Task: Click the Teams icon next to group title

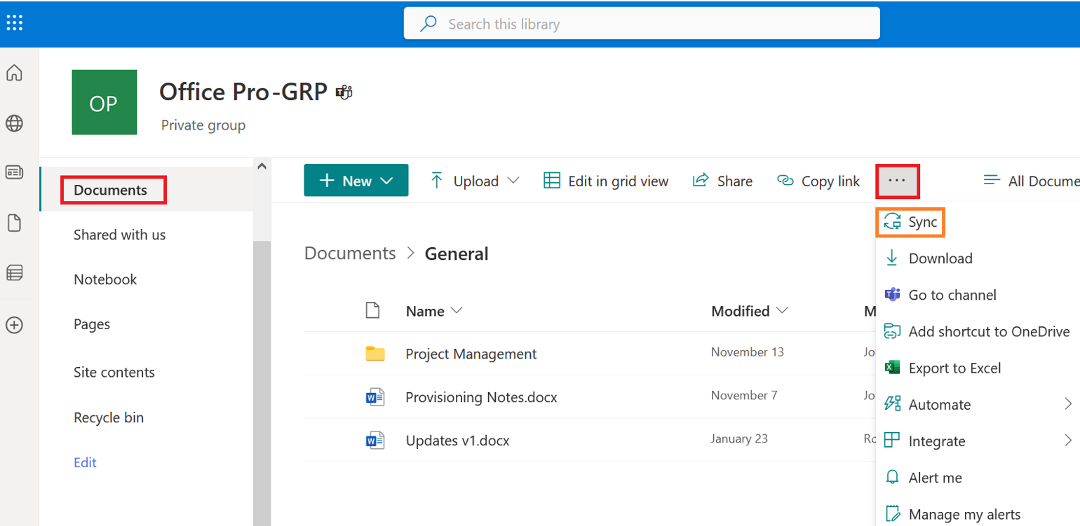Action: pyautogui.click(x=344, y=92)
